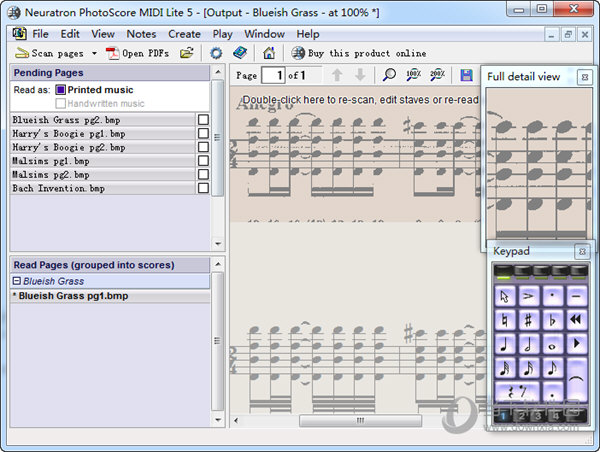Close the Full detail view panel
Image resolution: width=600 pixels, height=452 pixels.
[584, 77]
